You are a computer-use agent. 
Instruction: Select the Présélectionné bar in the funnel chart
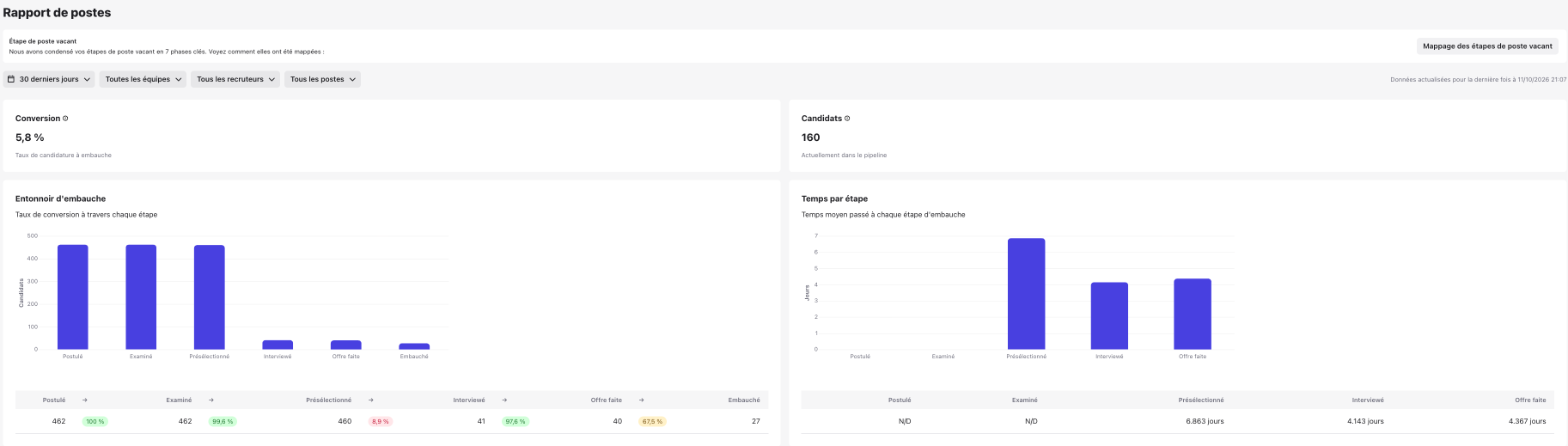pyautogui.click(x=209, y=297)
